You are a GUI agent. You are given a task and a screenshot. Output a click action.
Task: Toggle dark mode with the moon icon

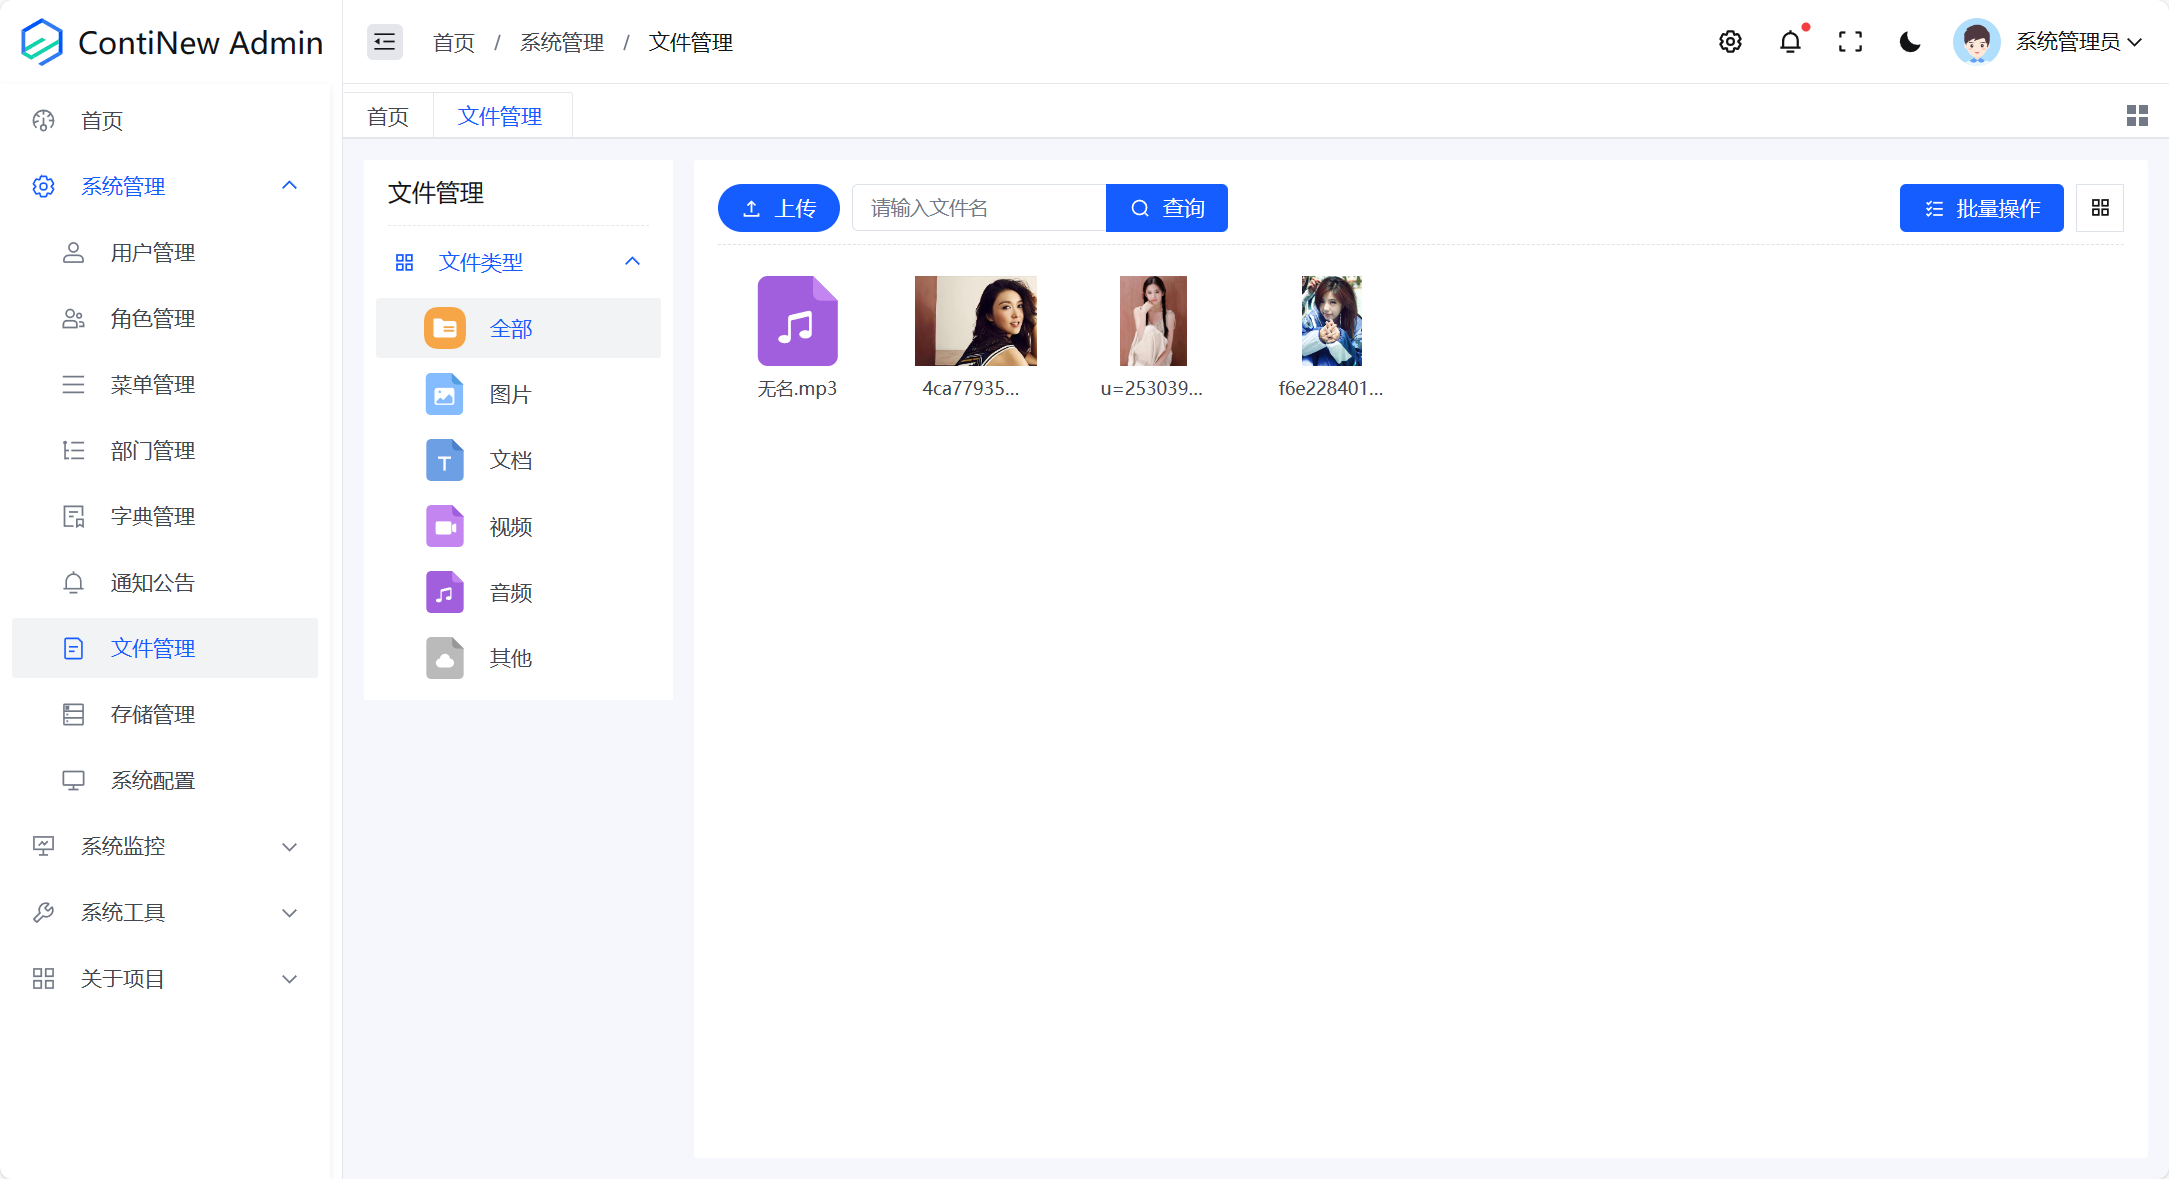tap(1909, 42)
